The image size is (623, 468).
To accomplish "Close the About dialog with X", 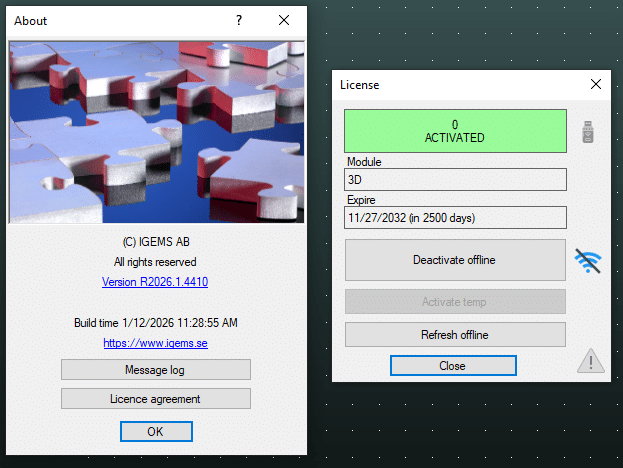I will tap(284, 20).
